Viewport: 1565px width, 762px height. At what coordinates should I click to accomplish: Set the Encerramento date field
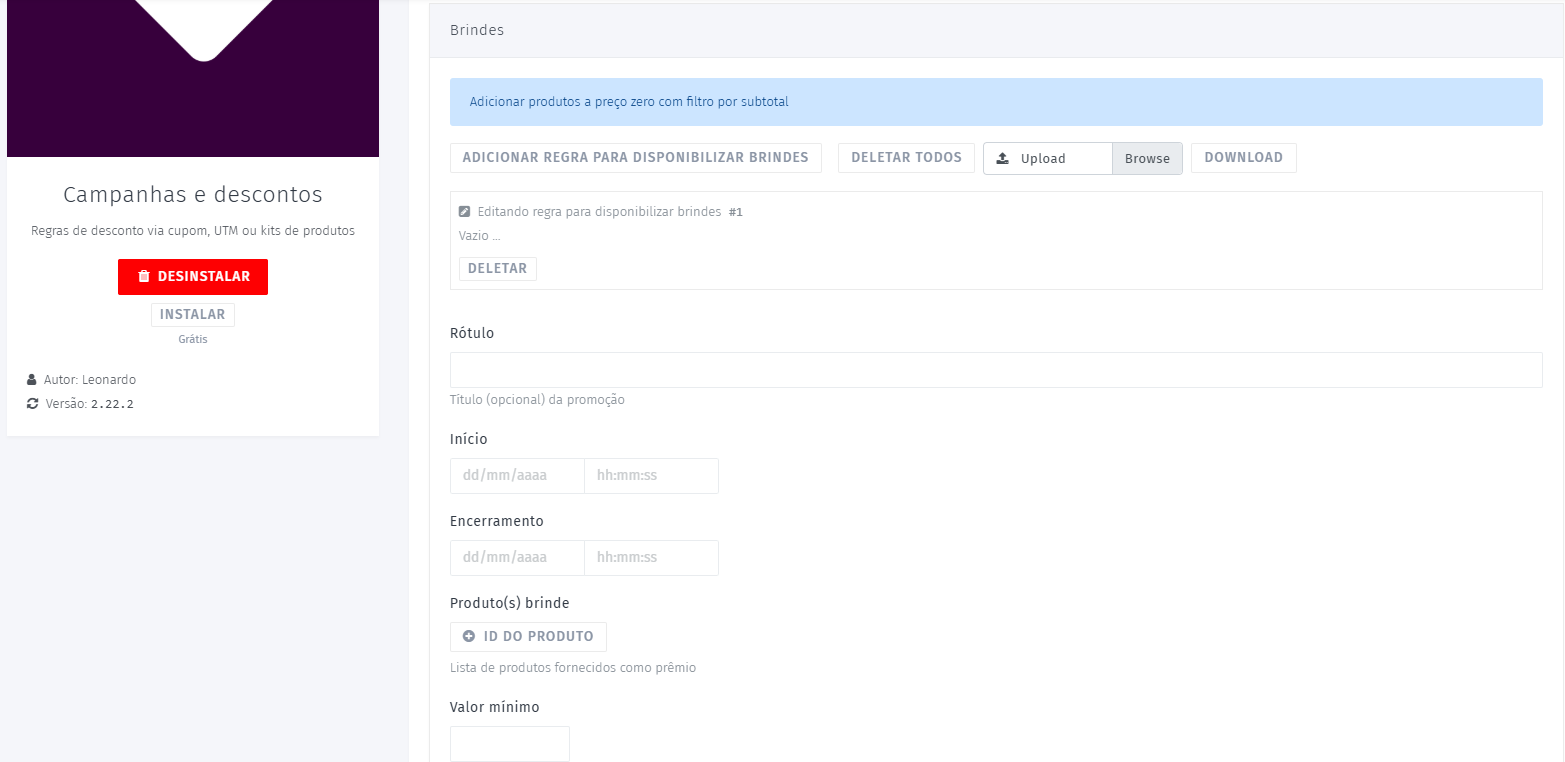click(x=517, y=558)
